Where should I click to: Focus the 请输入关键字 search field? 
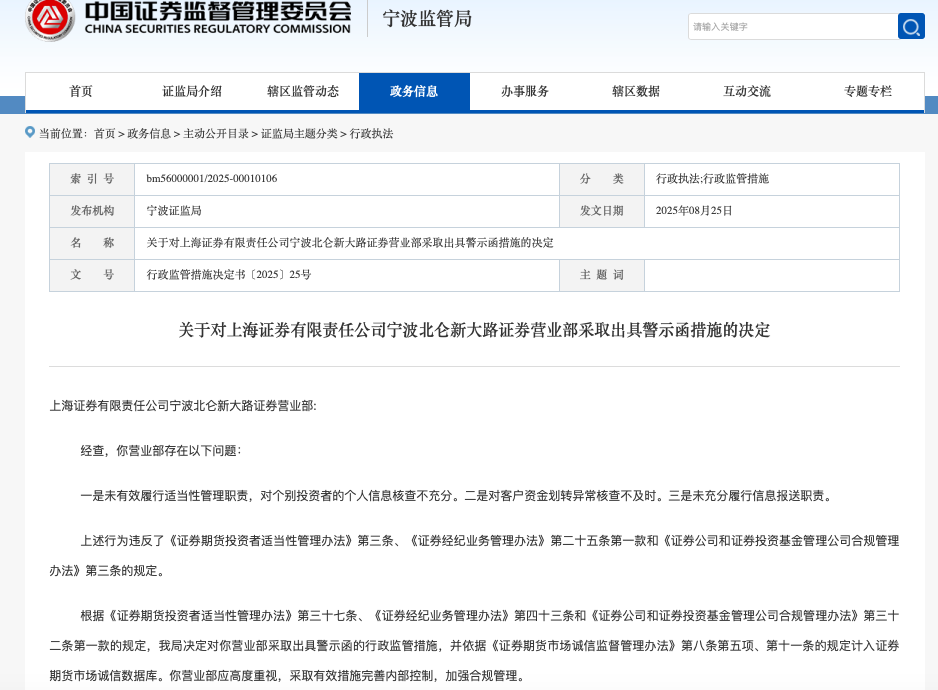click(x=793, y=26)
